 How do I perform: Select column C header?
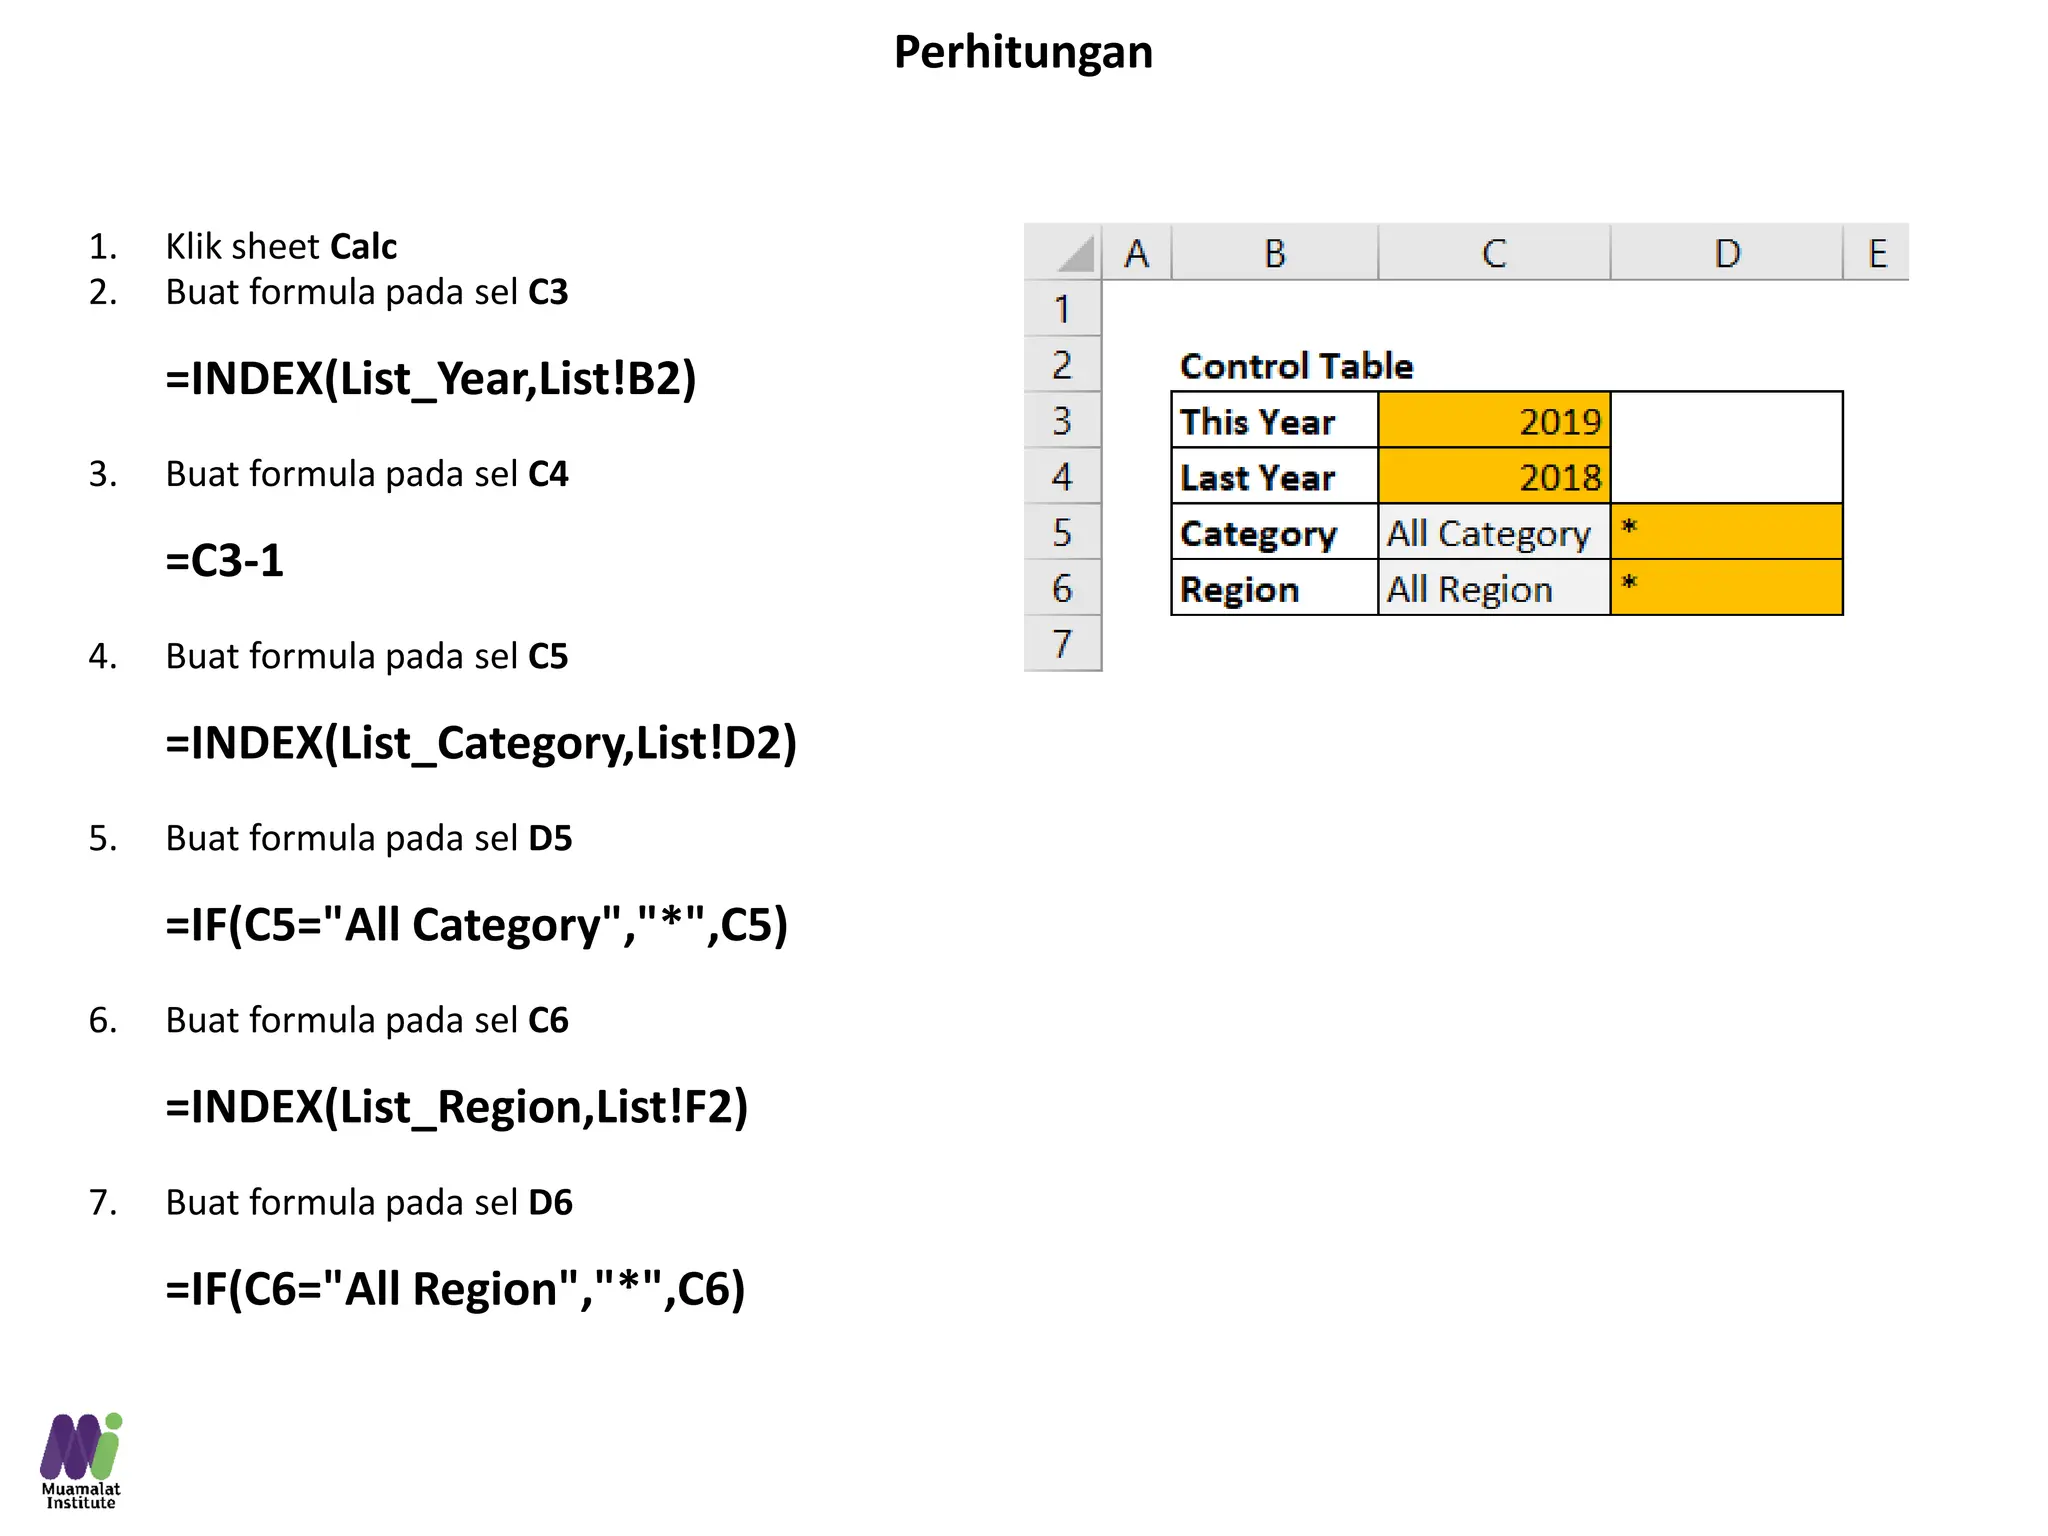1494,252
